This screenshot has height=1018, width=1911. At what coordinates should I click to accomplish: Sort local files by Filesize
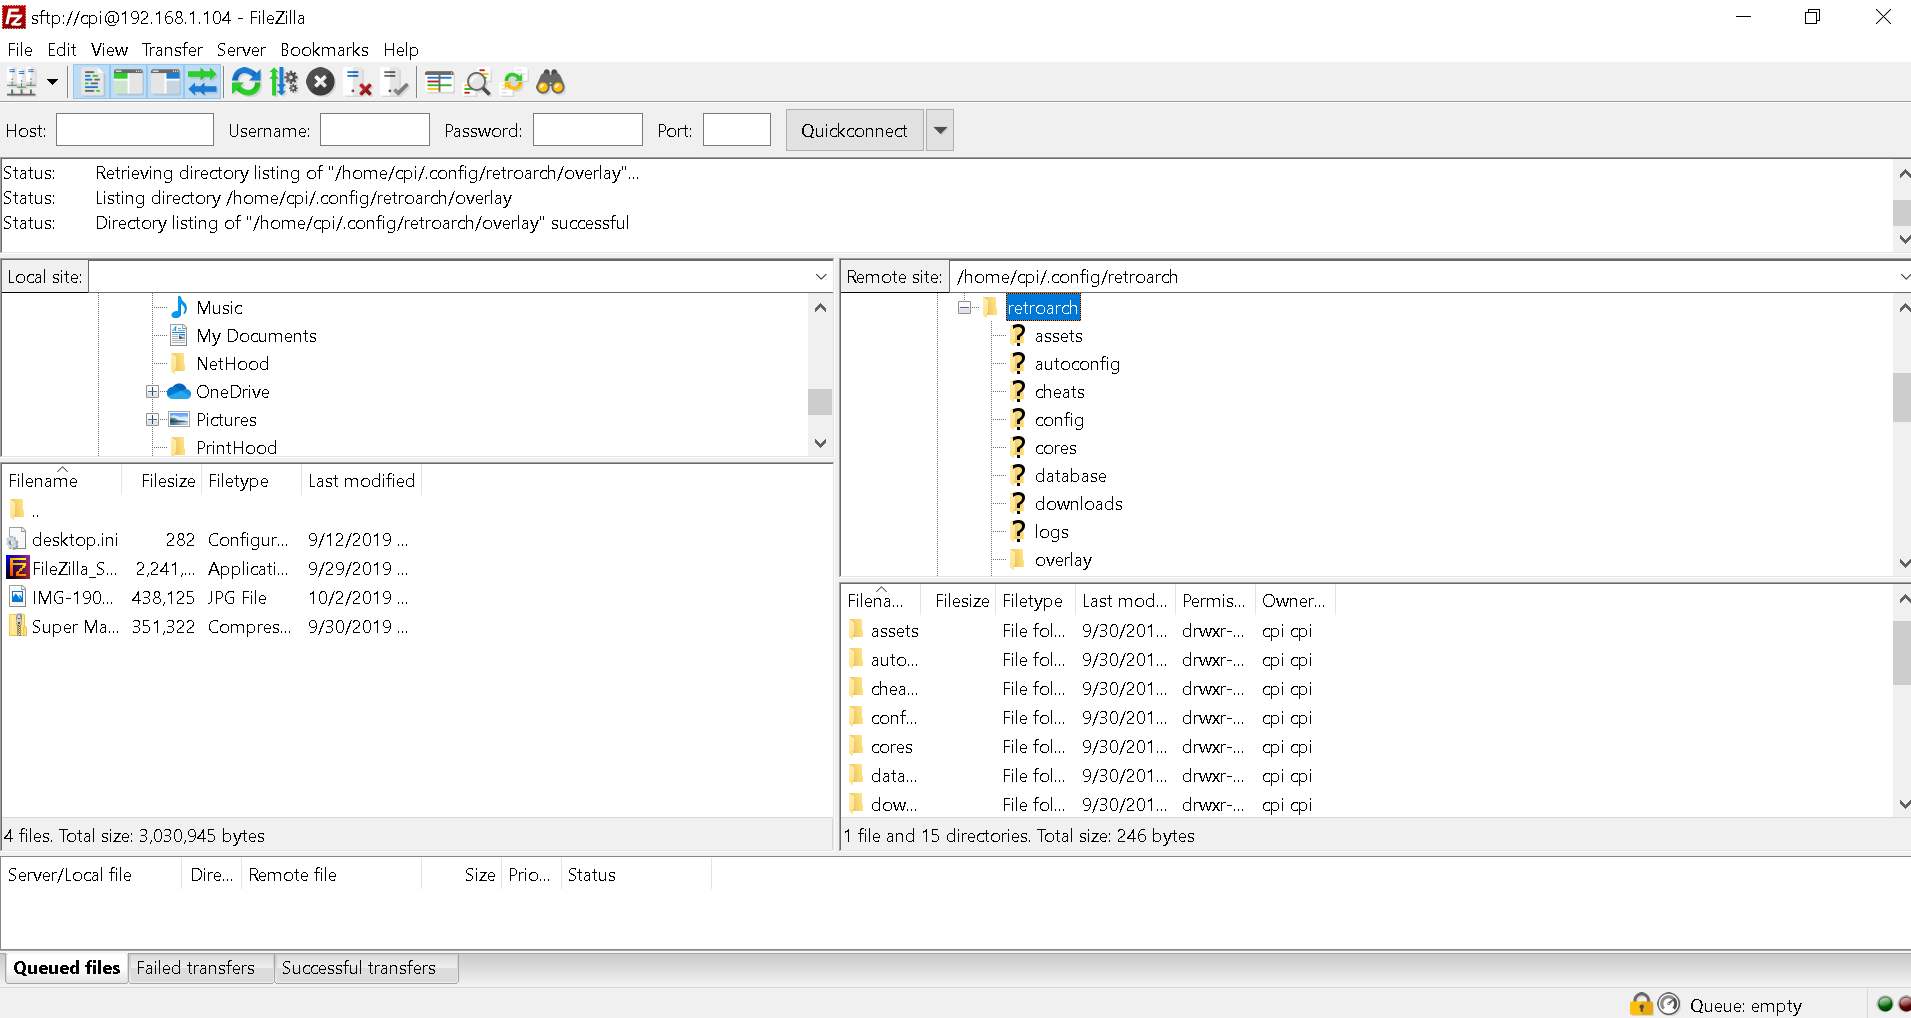162,481
